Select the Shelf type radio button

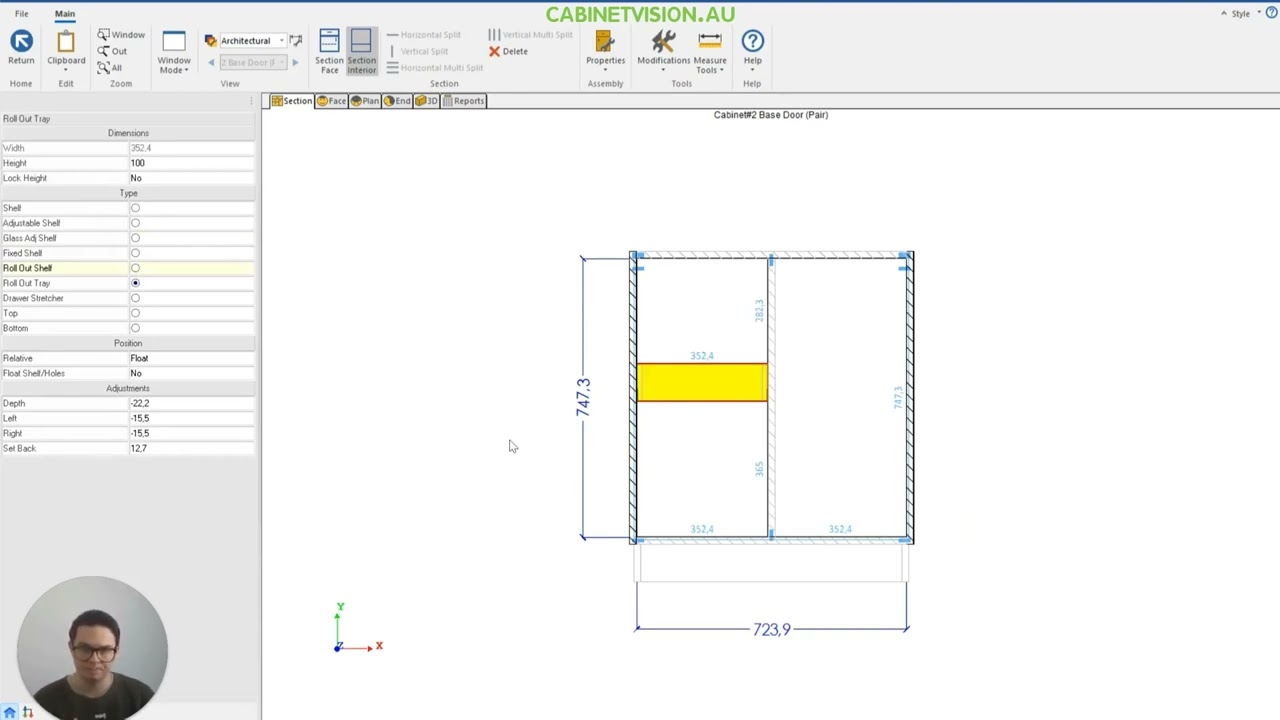pyautogui.click(x=135, y=208)
